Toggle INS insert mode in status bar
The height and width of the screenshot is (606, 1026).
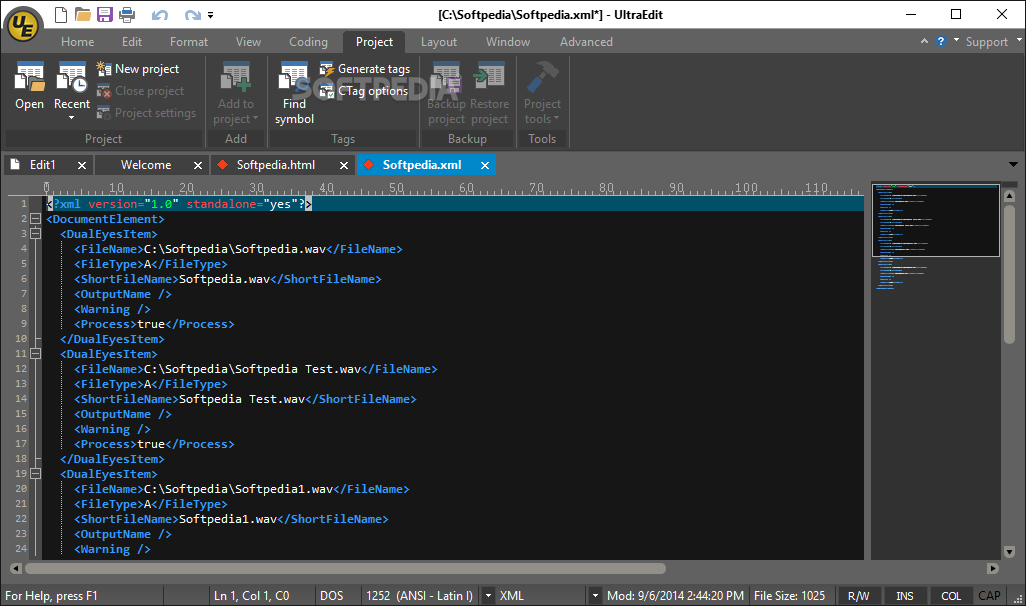point(904,596)
